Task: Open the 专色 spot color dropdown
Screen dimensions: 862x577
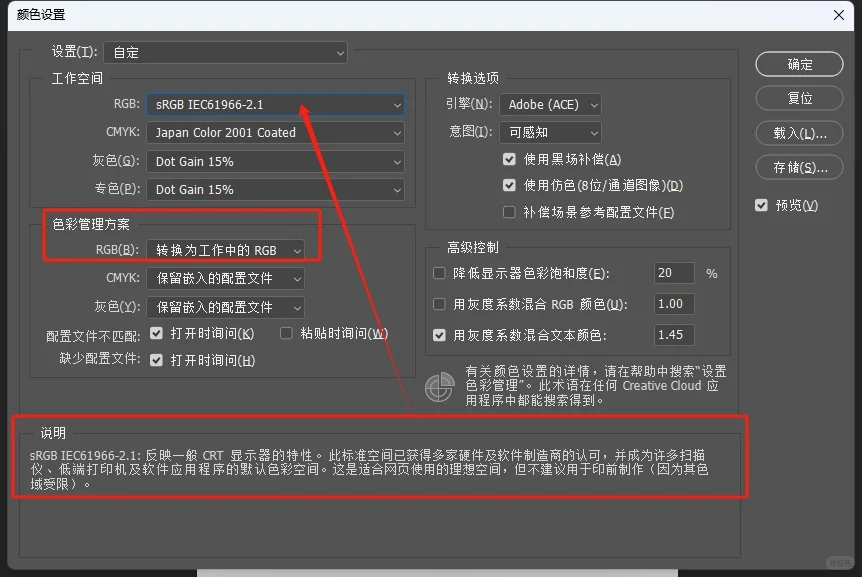Action: point(275,189)
